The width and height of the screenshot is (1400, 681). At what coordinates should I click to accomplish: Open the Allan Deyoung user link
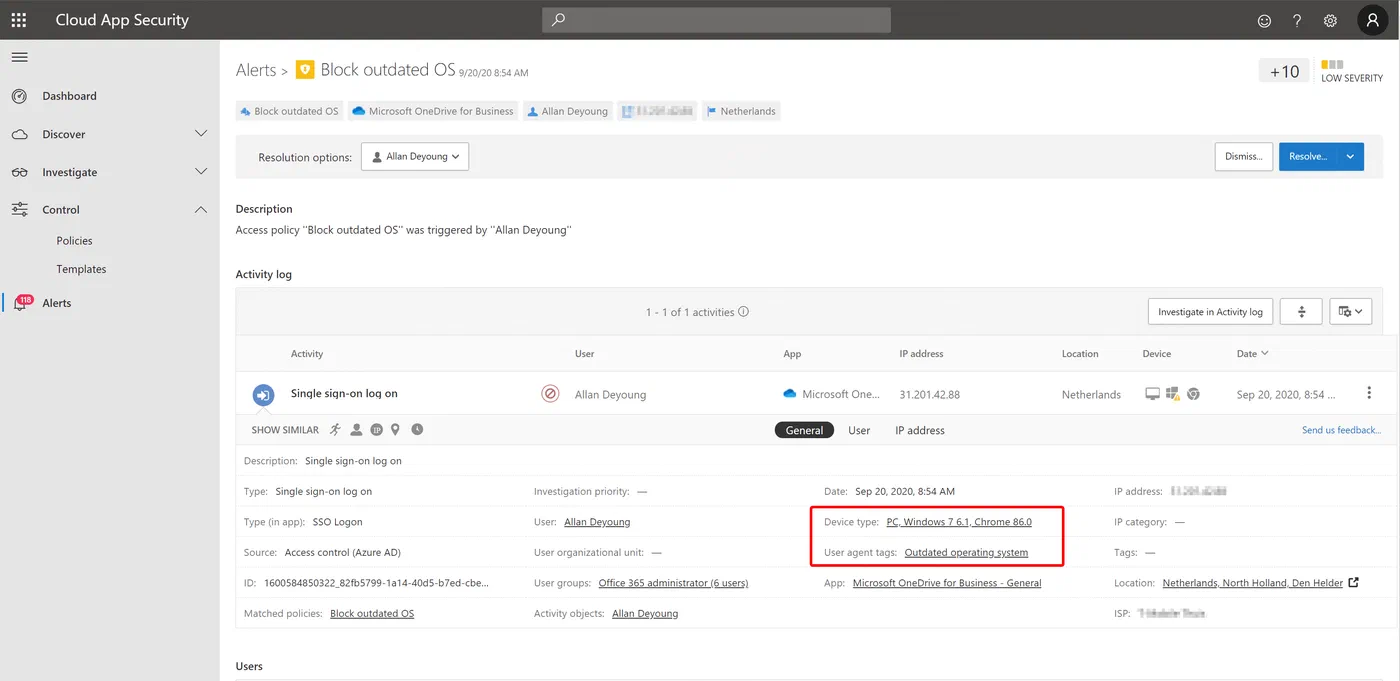[x=597, y=522]
